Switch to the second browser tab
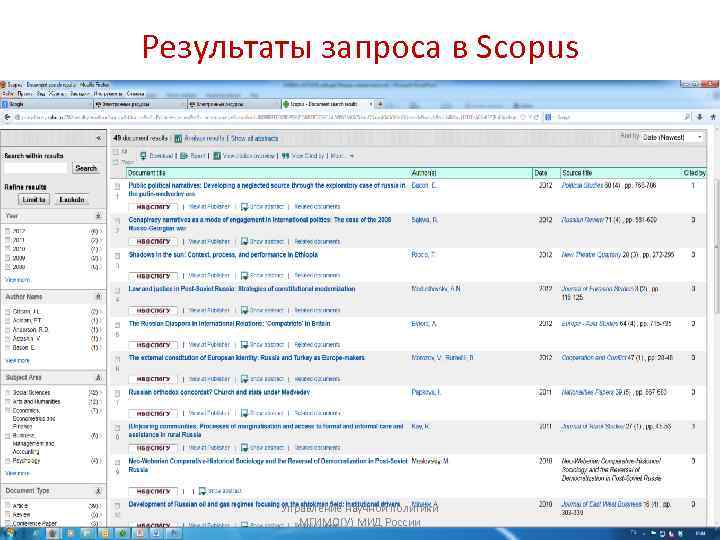 pyautogui.click(x=140, y=104)
